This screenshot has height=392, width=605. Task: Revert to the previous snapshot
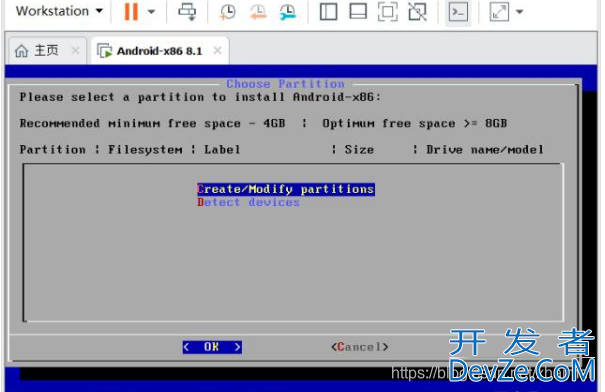coord(257,12)
